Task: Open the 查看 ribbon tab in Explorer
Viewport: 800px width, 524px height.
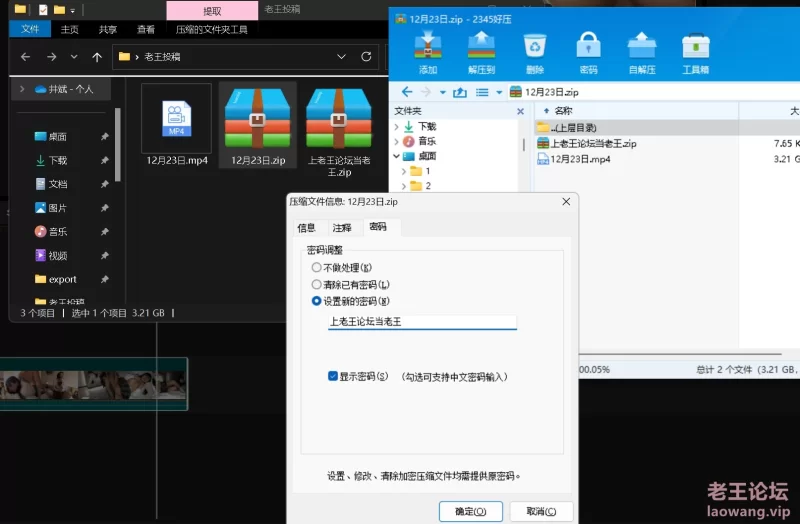Action: [x=146, y=30]
